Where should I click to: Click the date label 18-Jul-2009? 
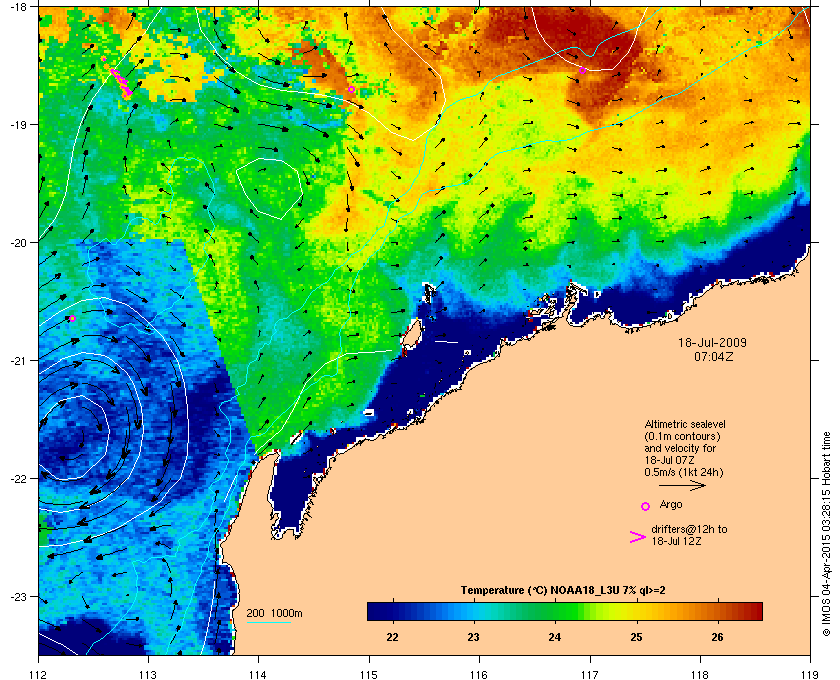[x=712, y=342]
